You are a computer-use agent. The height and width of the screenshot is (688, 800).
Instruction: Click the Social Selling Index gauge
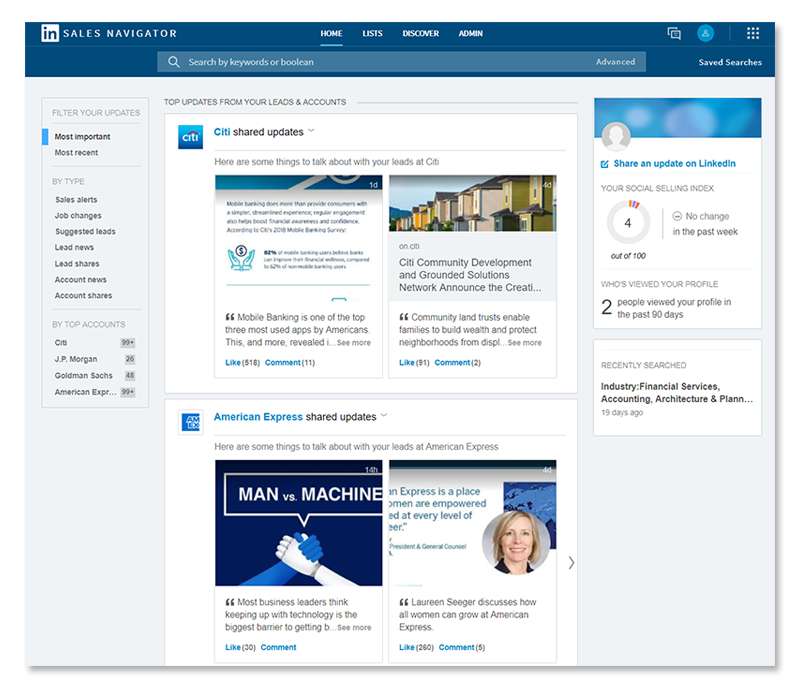(628, 222)
